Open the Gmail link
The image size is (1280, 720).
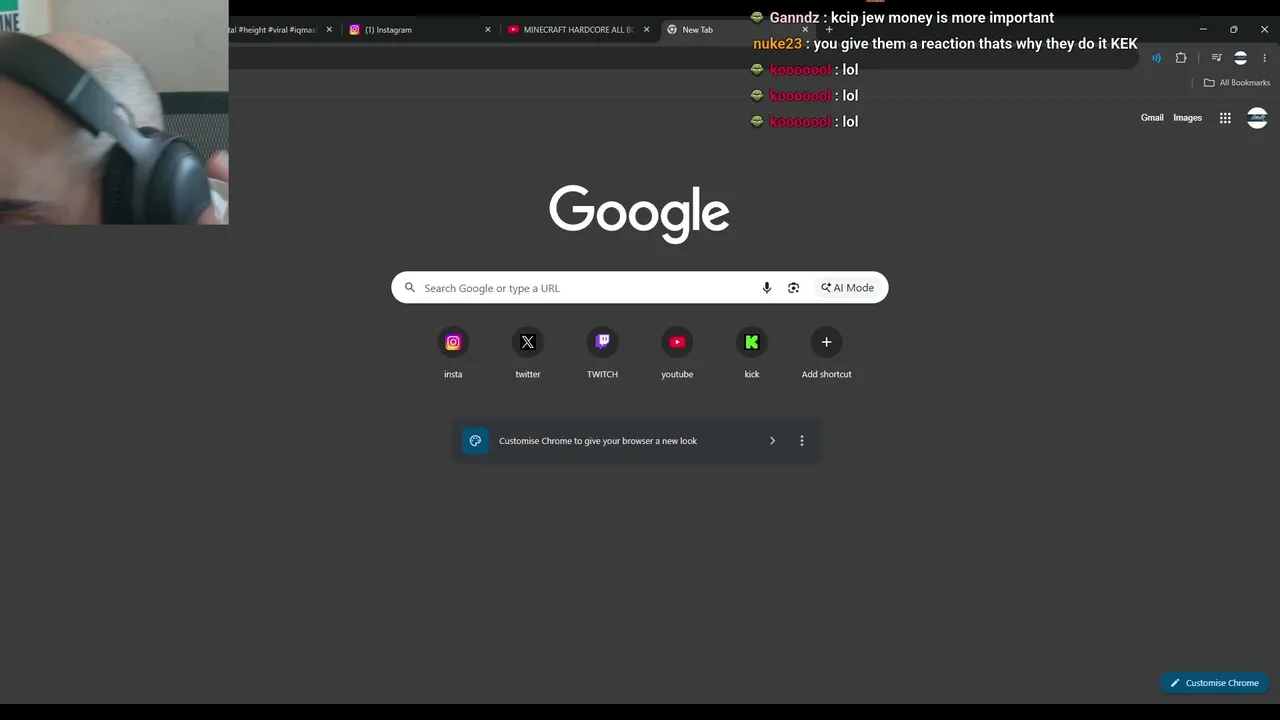click(1152, 118)
